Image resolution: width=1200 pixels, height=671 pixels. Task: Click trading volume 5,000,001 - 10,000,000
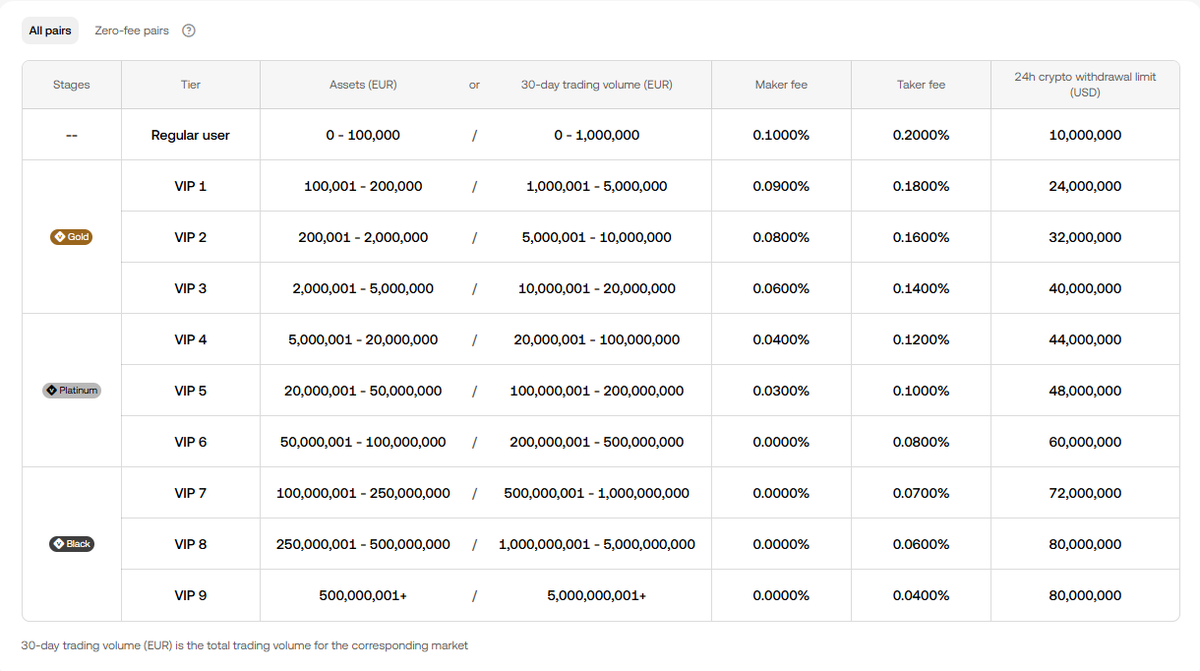(x=597, y=237)
